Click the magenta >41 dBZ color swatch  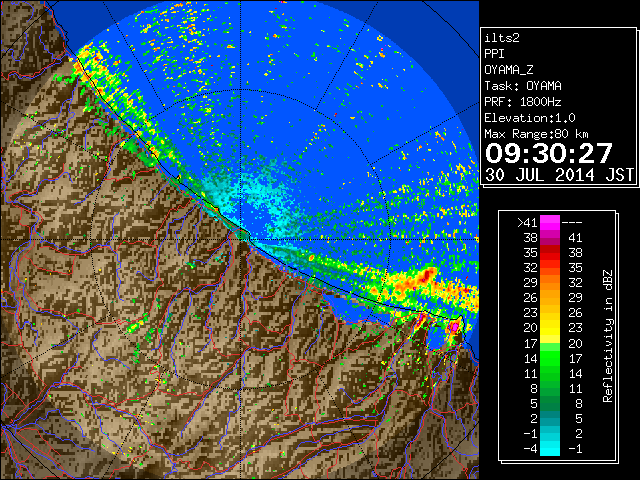click(x=550, y=222)
